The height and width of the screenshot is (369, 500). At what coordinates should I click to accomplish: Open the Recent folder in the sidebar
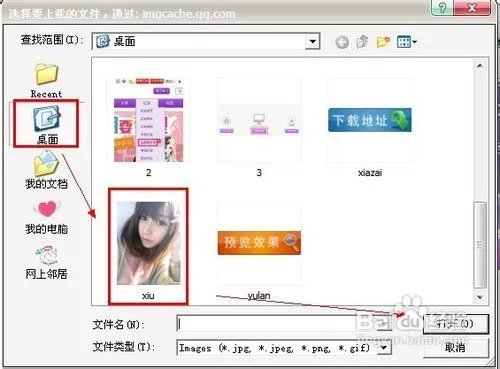point(47,80)
